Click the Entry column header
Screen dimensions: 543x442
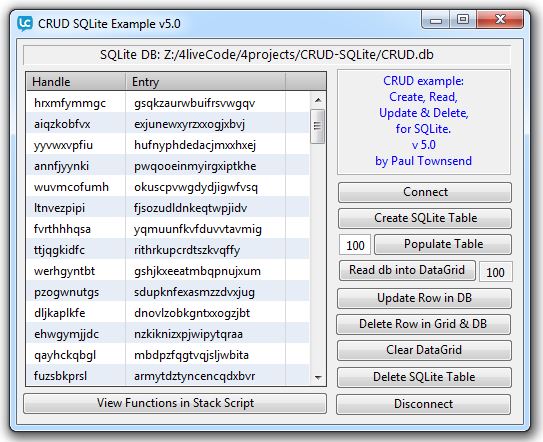coord(205,82)
